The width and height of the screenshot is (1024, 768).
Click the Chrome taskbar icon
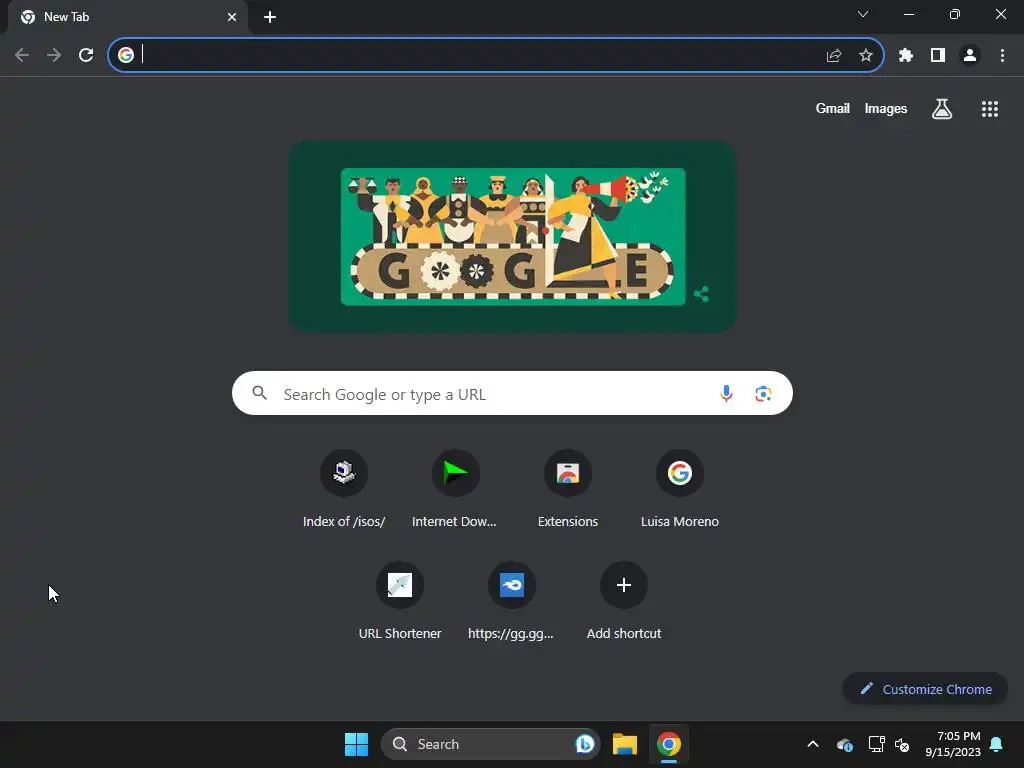point(669,744)
